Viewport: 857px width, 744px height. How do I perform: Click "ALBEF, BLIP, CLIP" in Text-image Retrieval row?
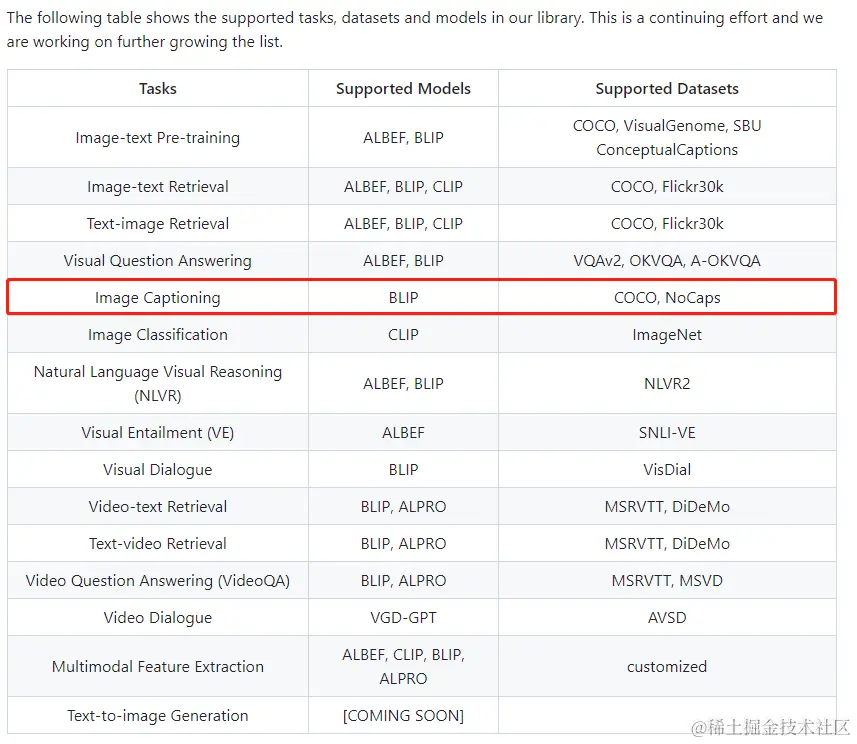click(403, 224)
